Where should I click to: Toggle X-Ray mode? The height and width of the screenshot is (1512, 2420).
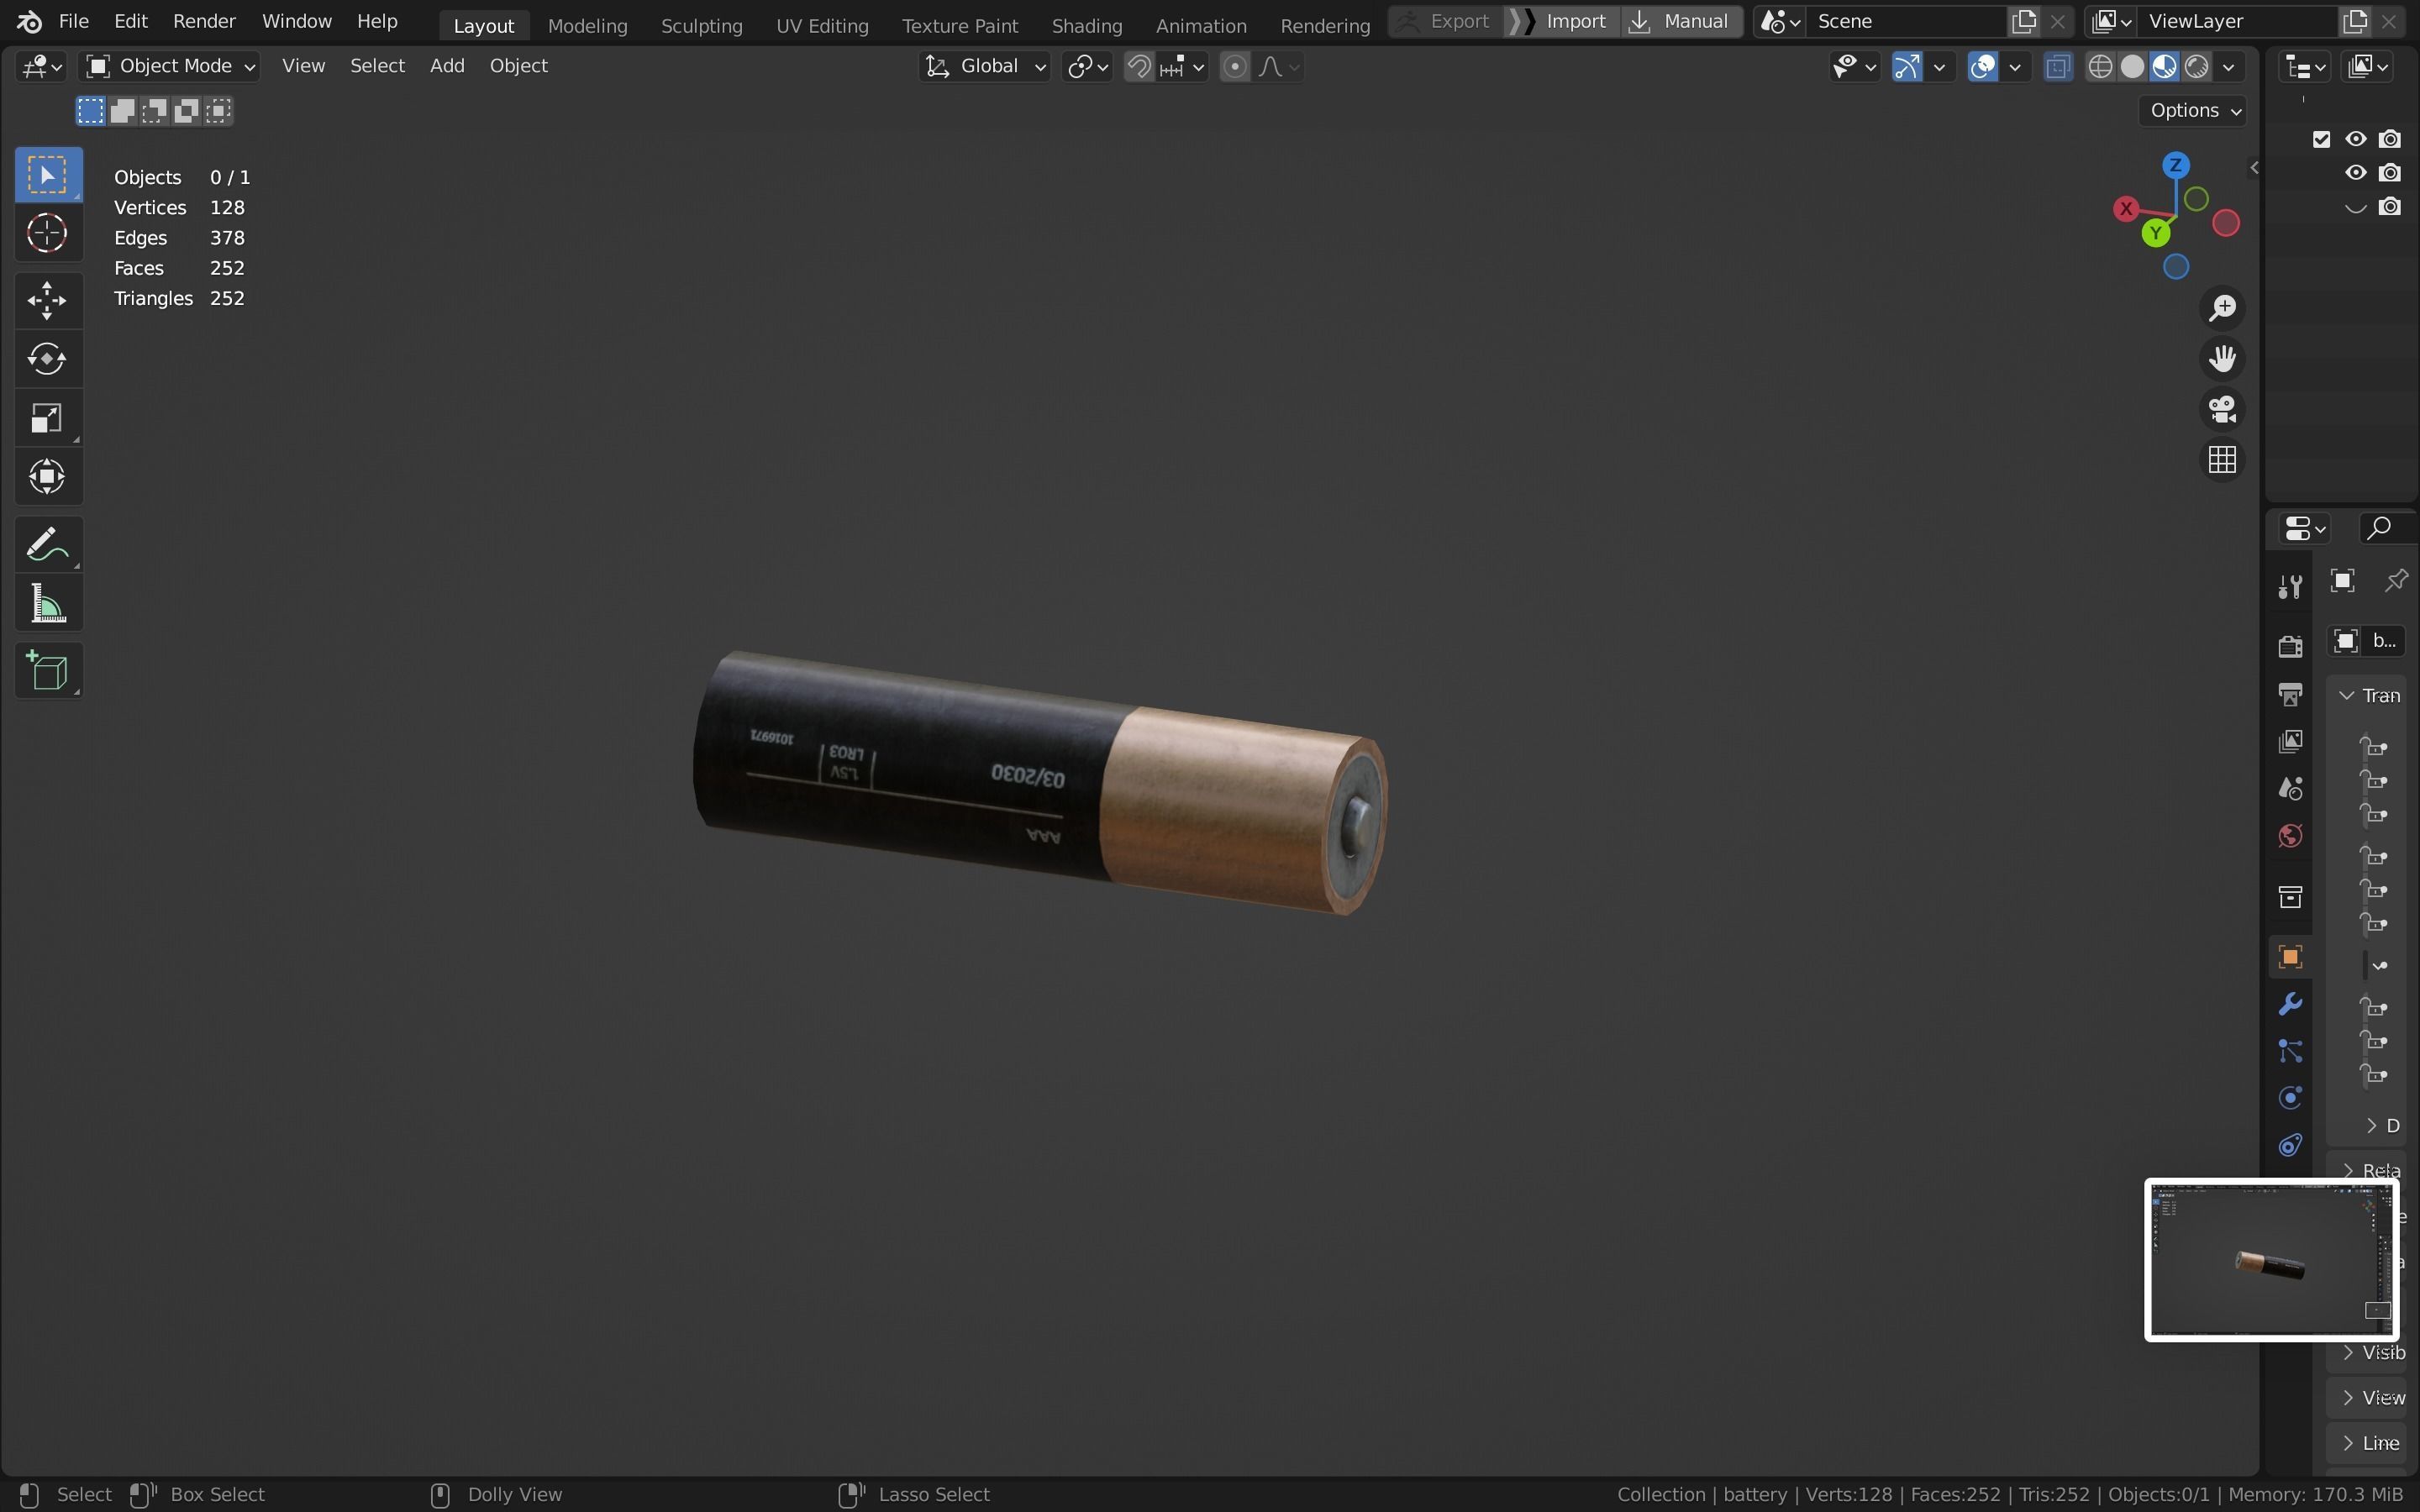click(2057, 67)
